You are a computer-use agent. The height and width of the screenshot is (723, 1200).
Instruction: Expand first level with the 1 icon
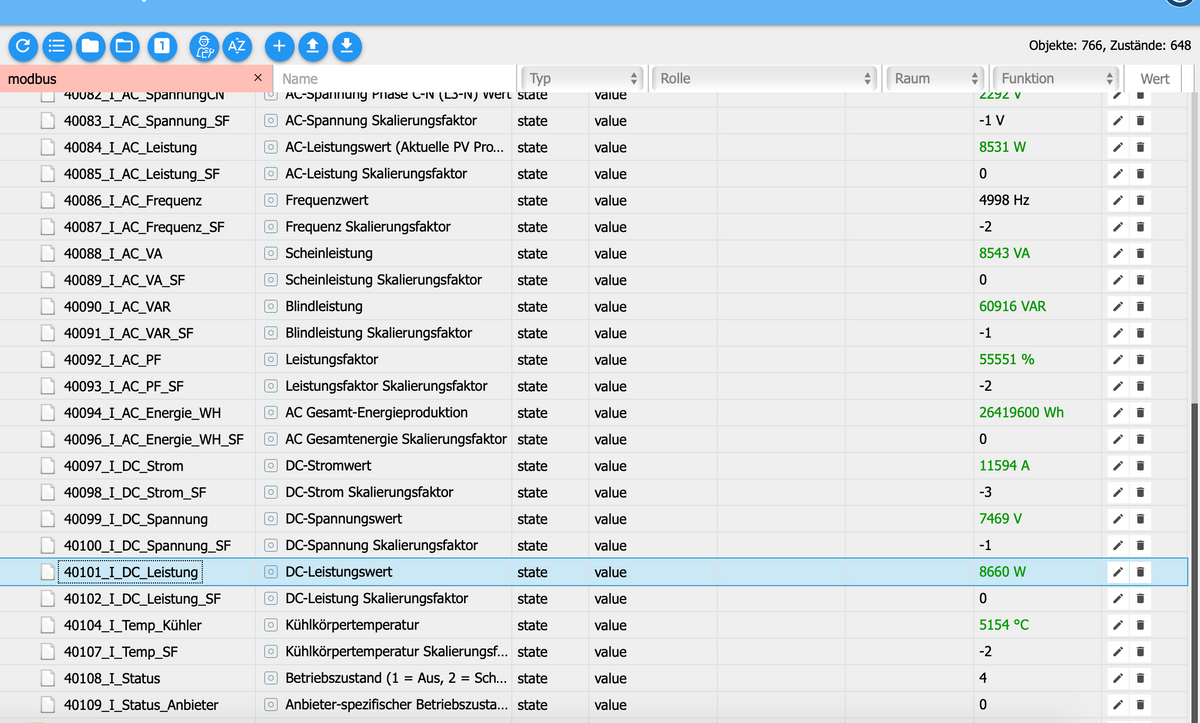click(x=163, y=45)
